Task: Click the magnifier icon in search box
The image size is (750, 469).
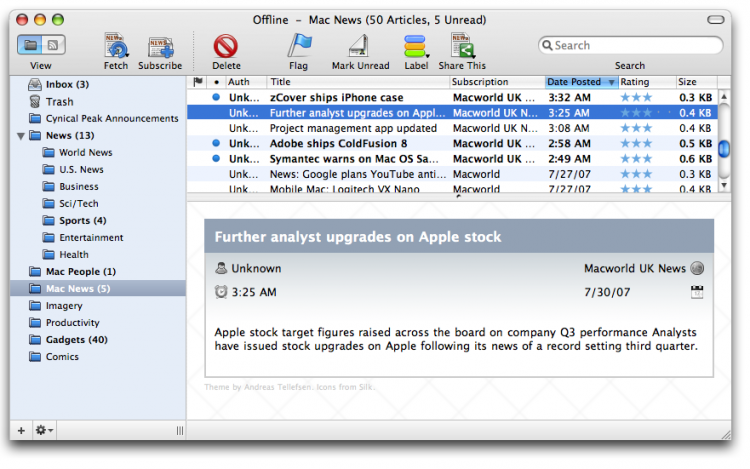Action: coord(547,45)
